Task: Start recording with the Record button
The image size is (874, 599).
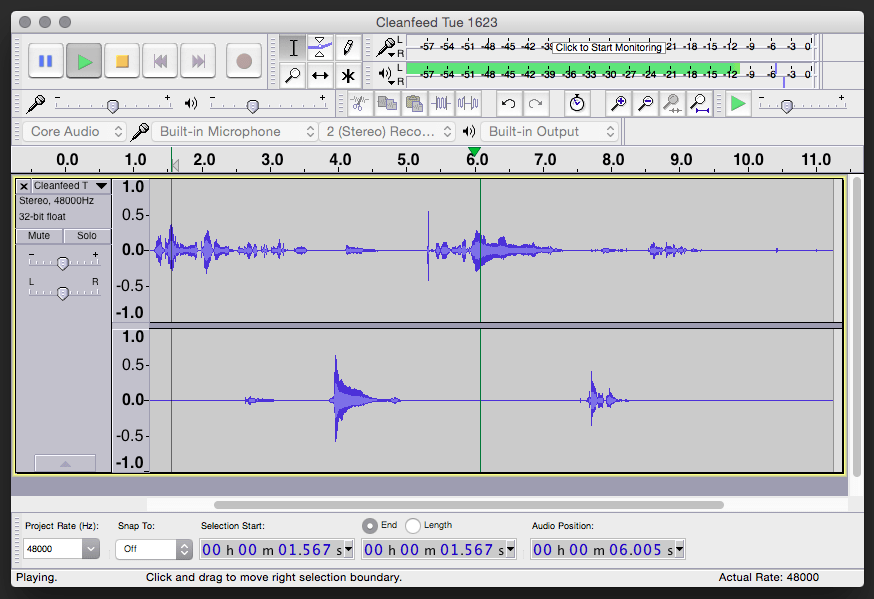Action: 244,61
